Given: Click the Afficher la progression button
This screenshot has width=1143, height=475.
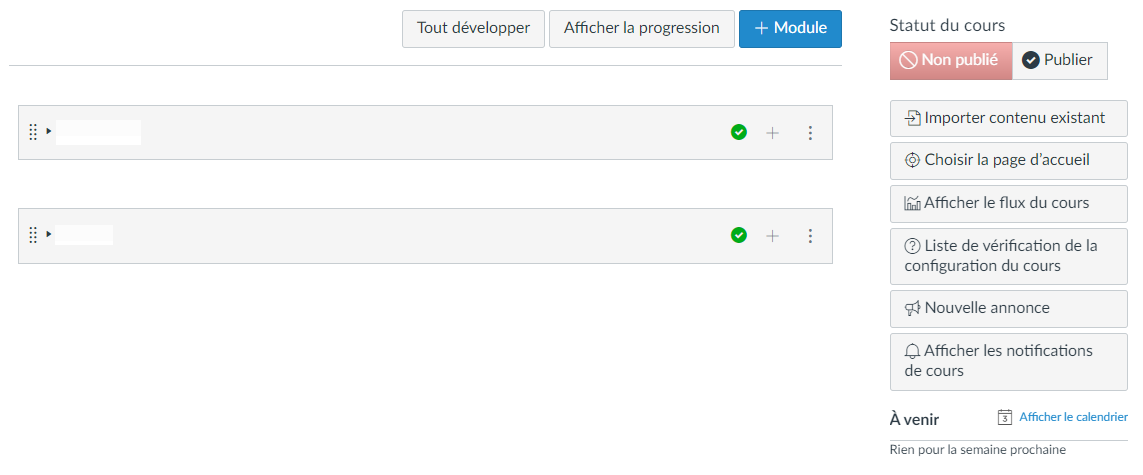Looking at the screenshot, I should 641,28.
